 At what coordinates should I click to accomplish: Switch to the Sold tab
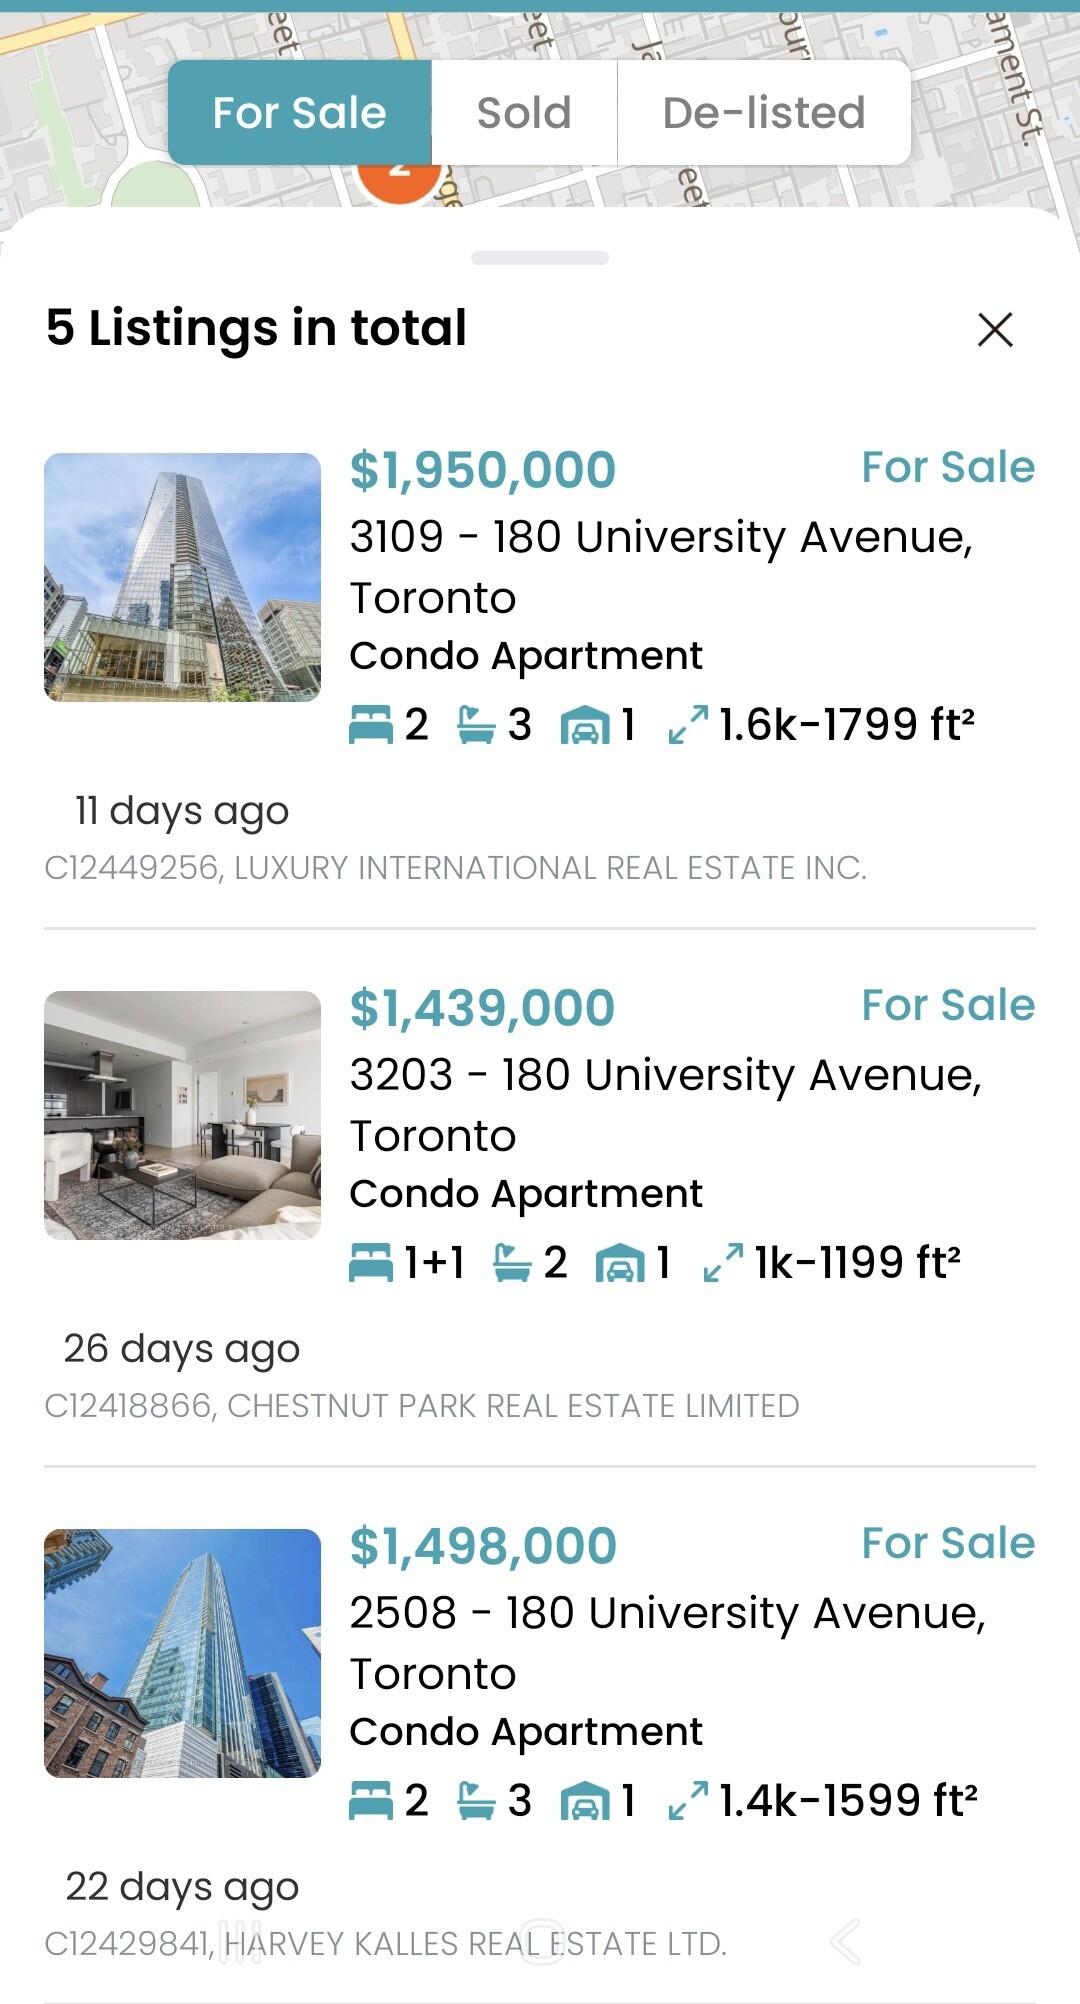pyautogui.click(x=524, y=113)
